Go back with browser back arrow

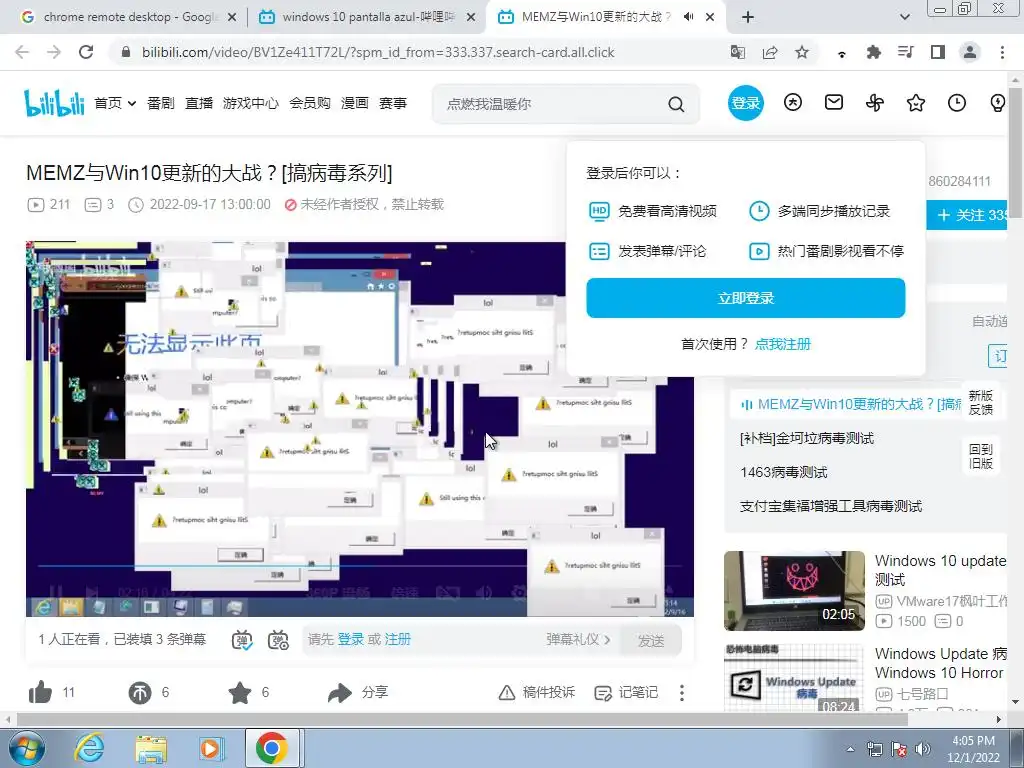click(x=22, y=52)
